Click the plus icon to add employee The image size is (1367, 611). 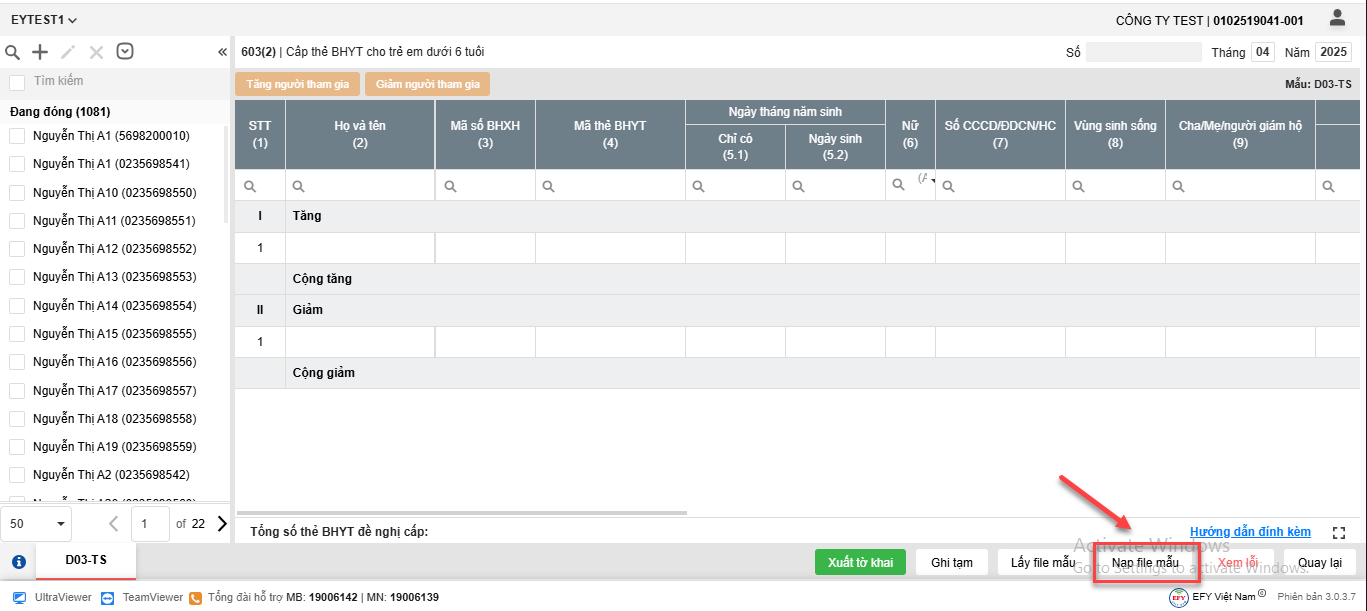pyautogui.click(x=40, y=52)
